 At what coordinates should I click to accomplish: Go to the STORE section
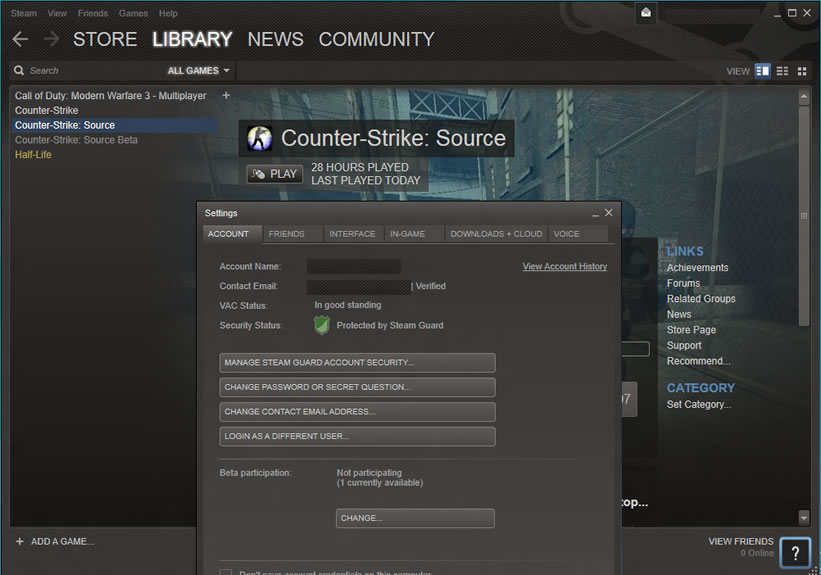click(105, 39)
